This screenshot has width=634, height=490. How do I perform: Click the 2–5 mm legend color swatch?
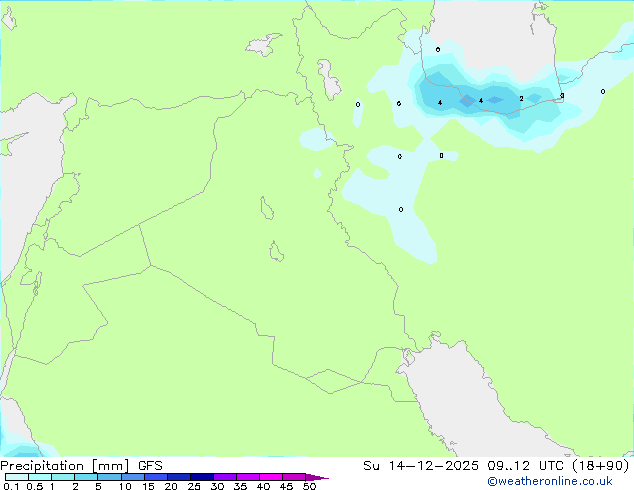coord(86,477)
